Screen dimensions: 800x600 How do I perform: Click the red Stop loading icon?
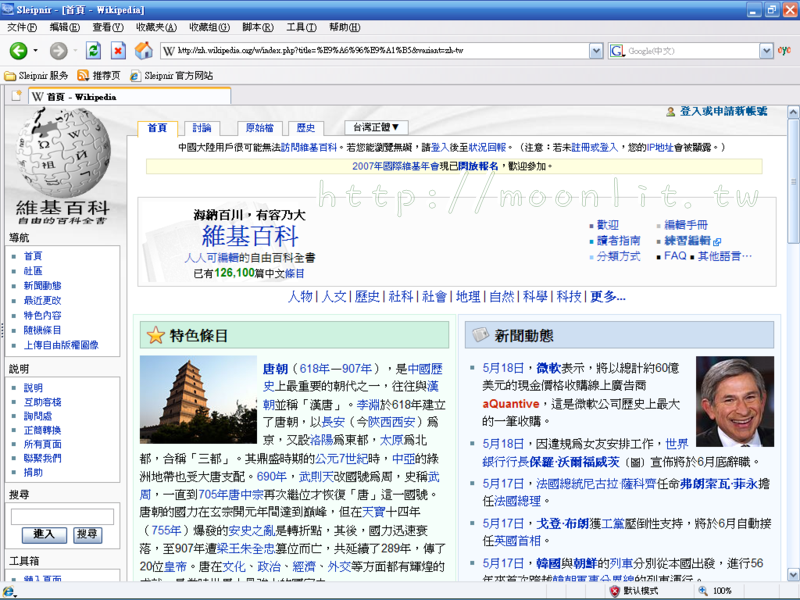tap(118, 51)
